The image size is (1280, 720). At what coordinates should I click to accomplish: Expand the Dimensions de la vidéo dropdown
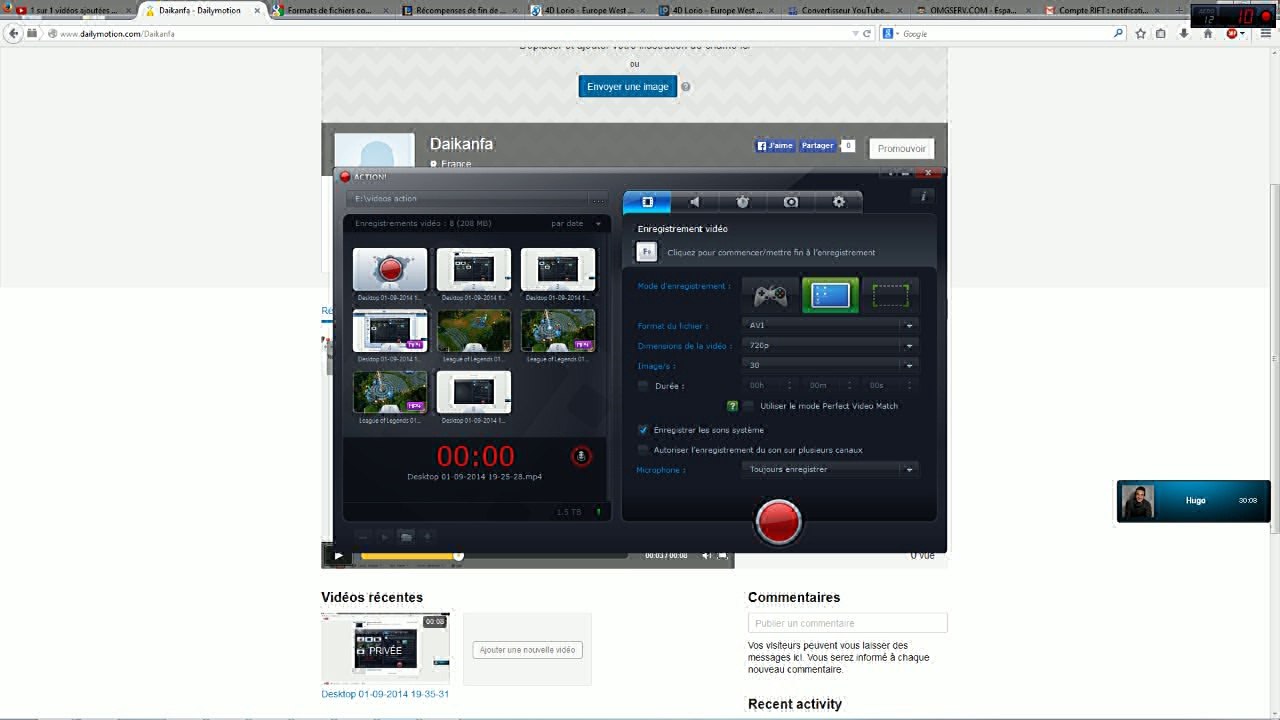[x=829, y=345]
